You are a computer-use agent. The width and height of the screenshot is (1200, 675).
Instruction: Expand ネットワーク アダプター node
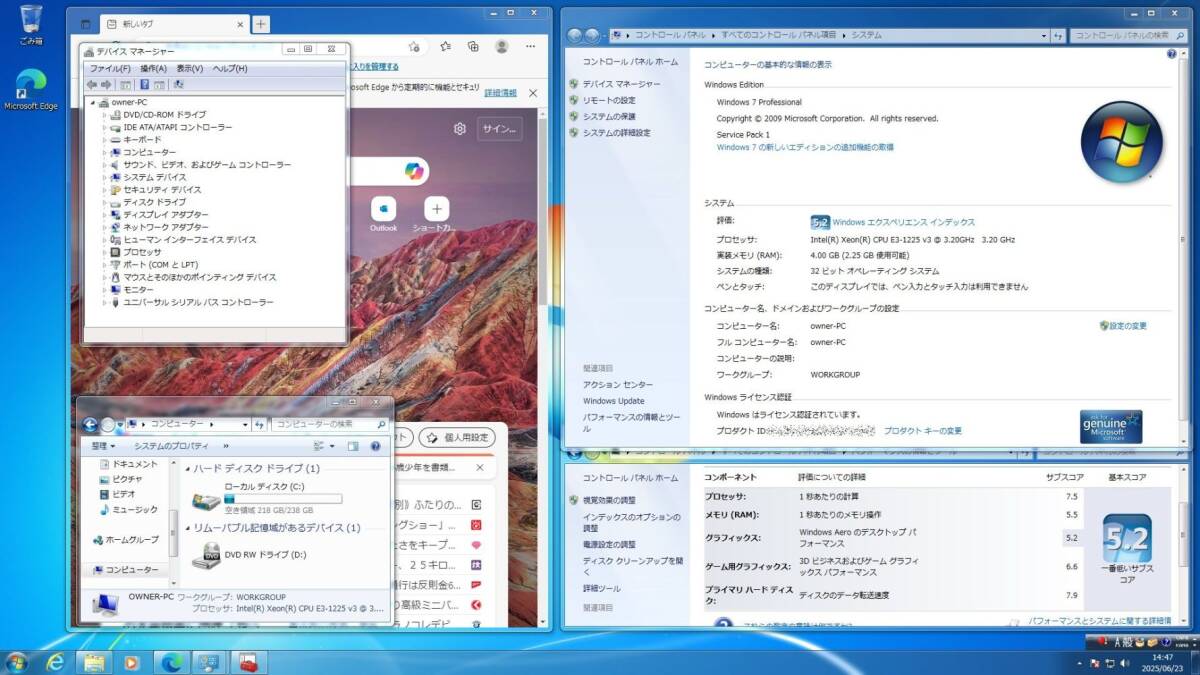(104, 227)
